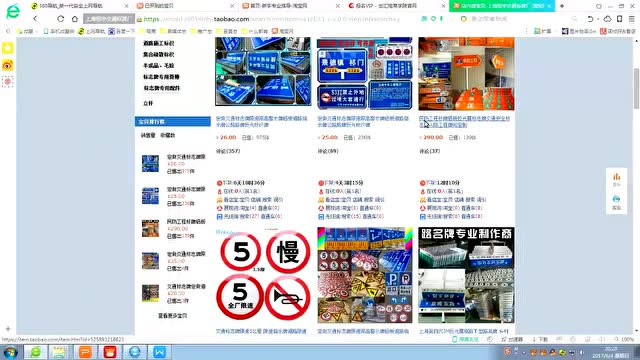Open first ranking item thumbnail priced 26.00
This screenshot has width=640, height=360.
tap(150, 164)
